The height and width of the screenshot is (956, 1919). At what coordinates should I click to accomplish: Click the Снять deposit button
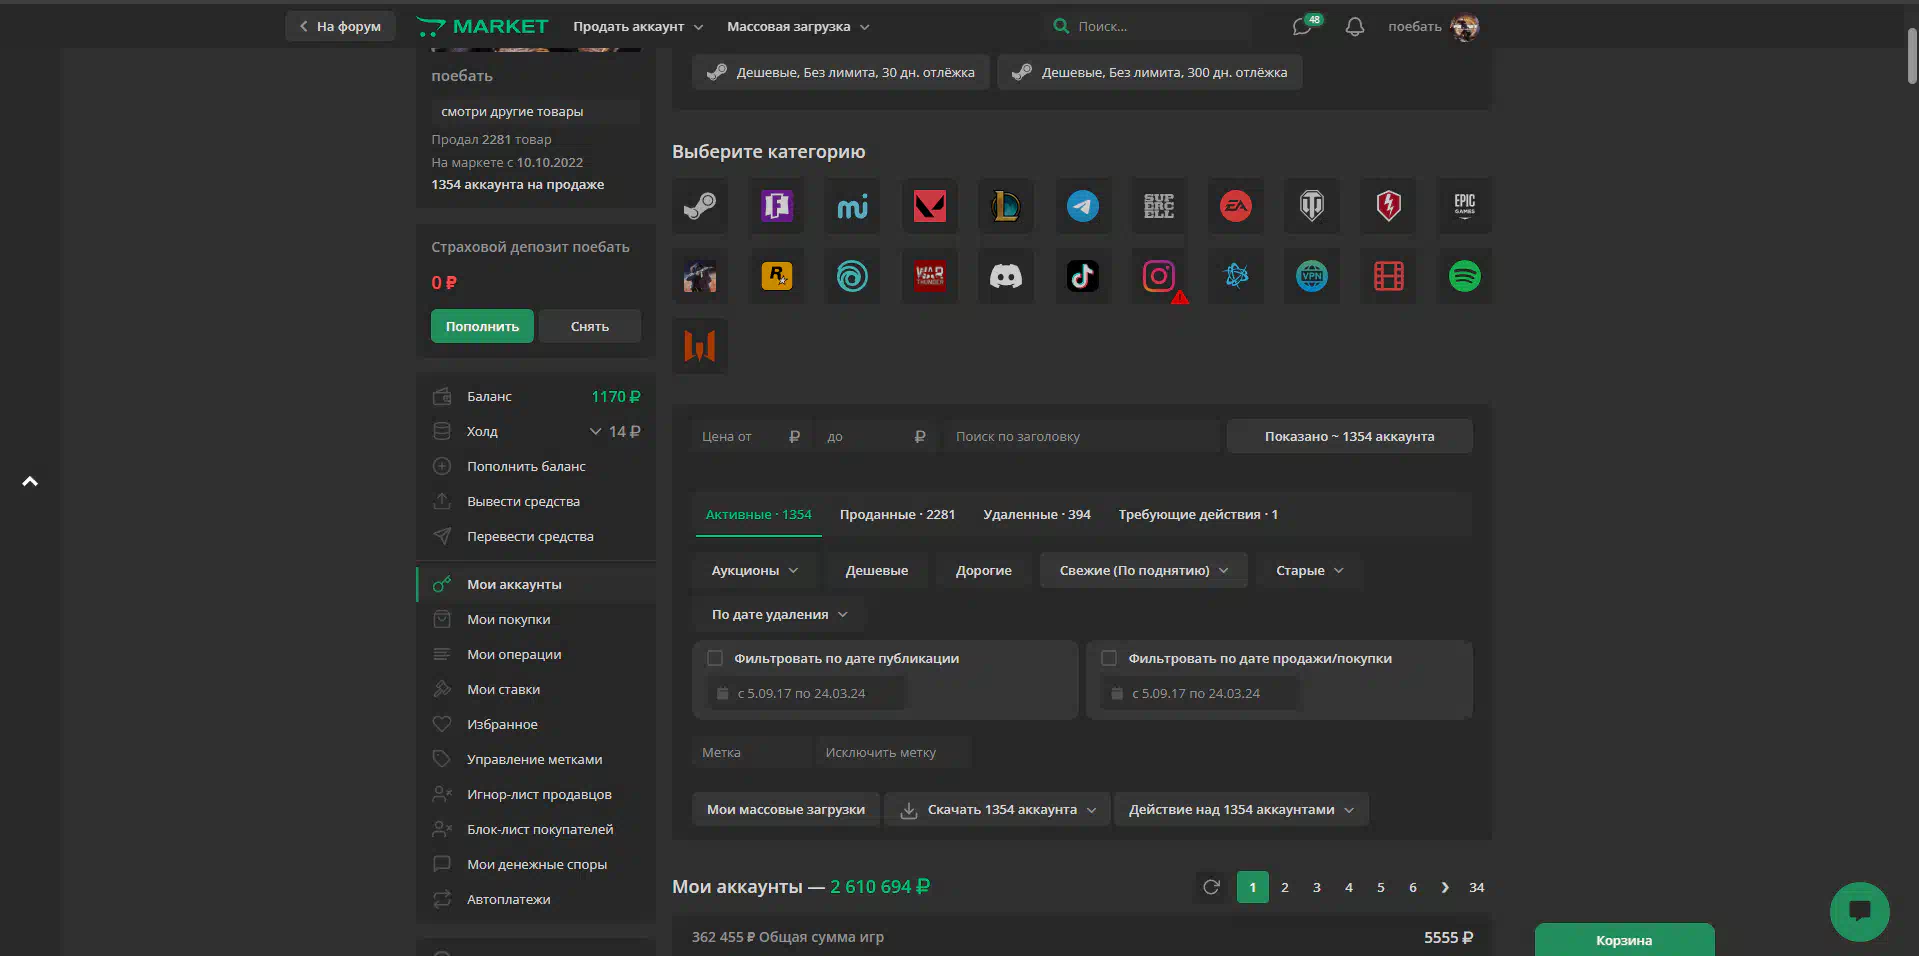click(x=590, y=326)
